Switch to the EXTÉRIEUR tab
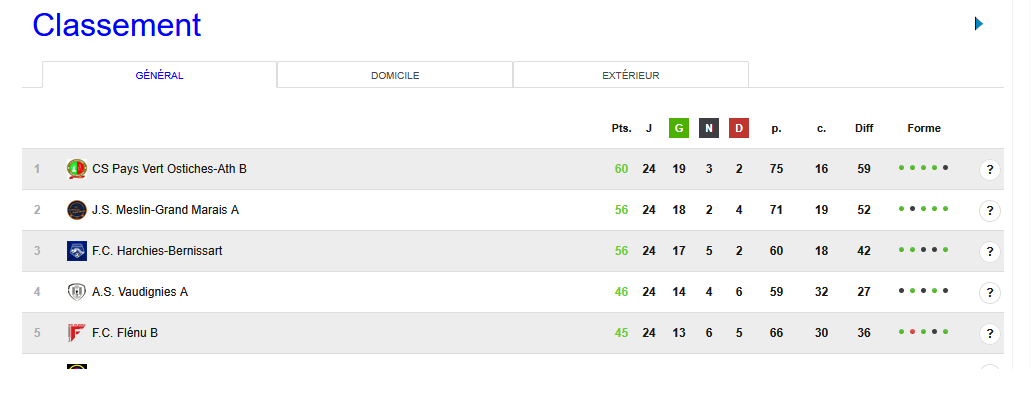Viewport: 1032px width, 399px height. tap(631, 75)
